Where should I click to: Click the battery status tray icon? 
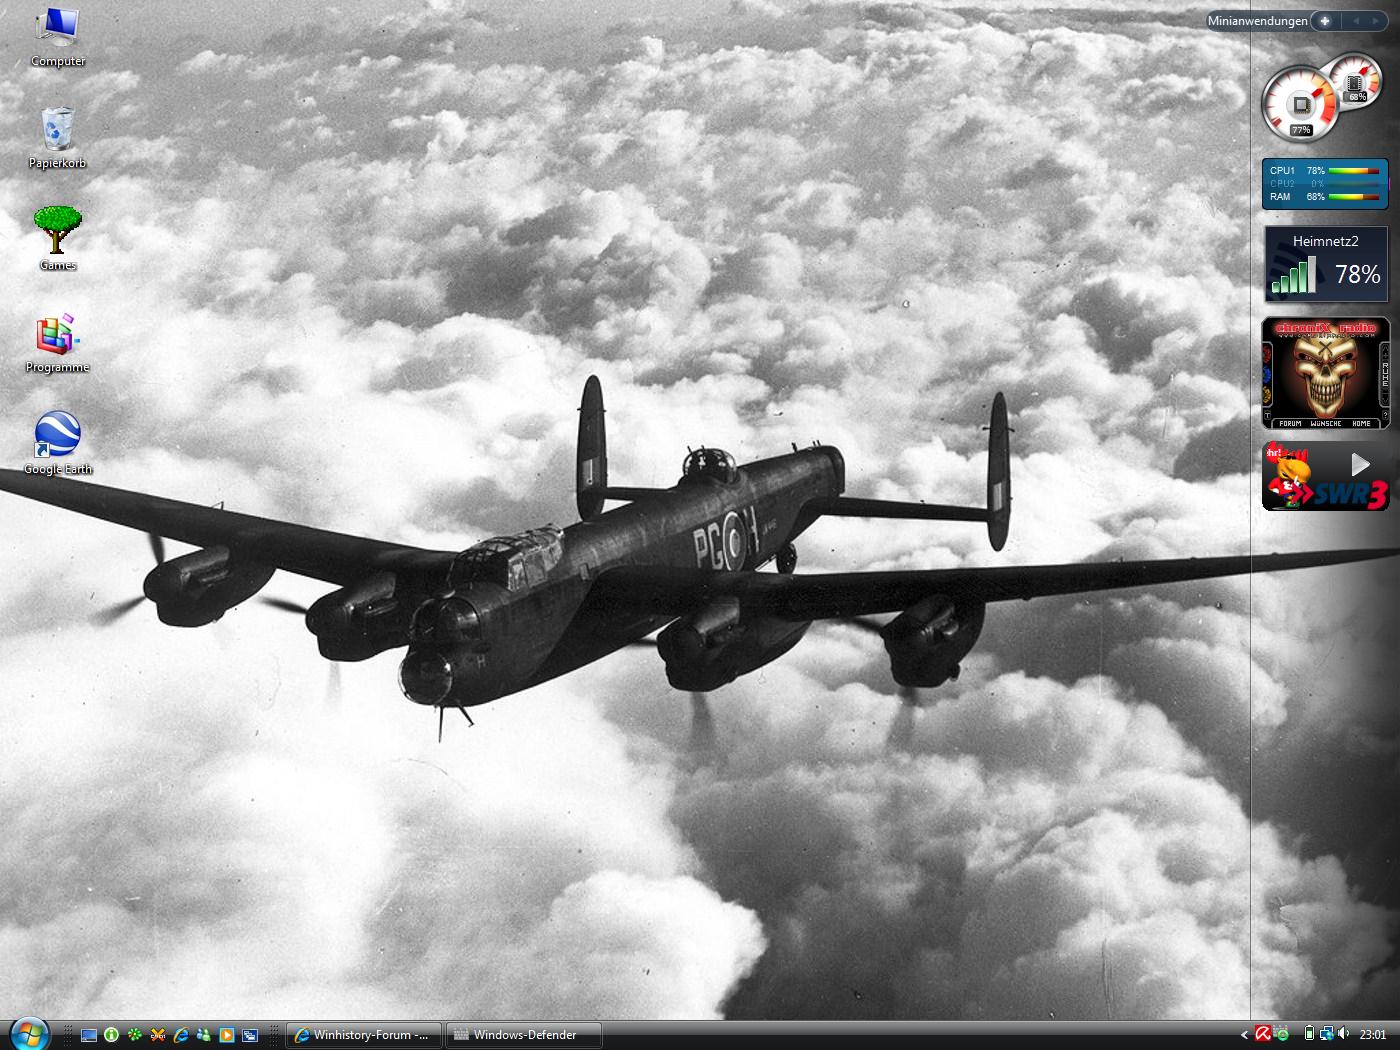[1309, 1034]
